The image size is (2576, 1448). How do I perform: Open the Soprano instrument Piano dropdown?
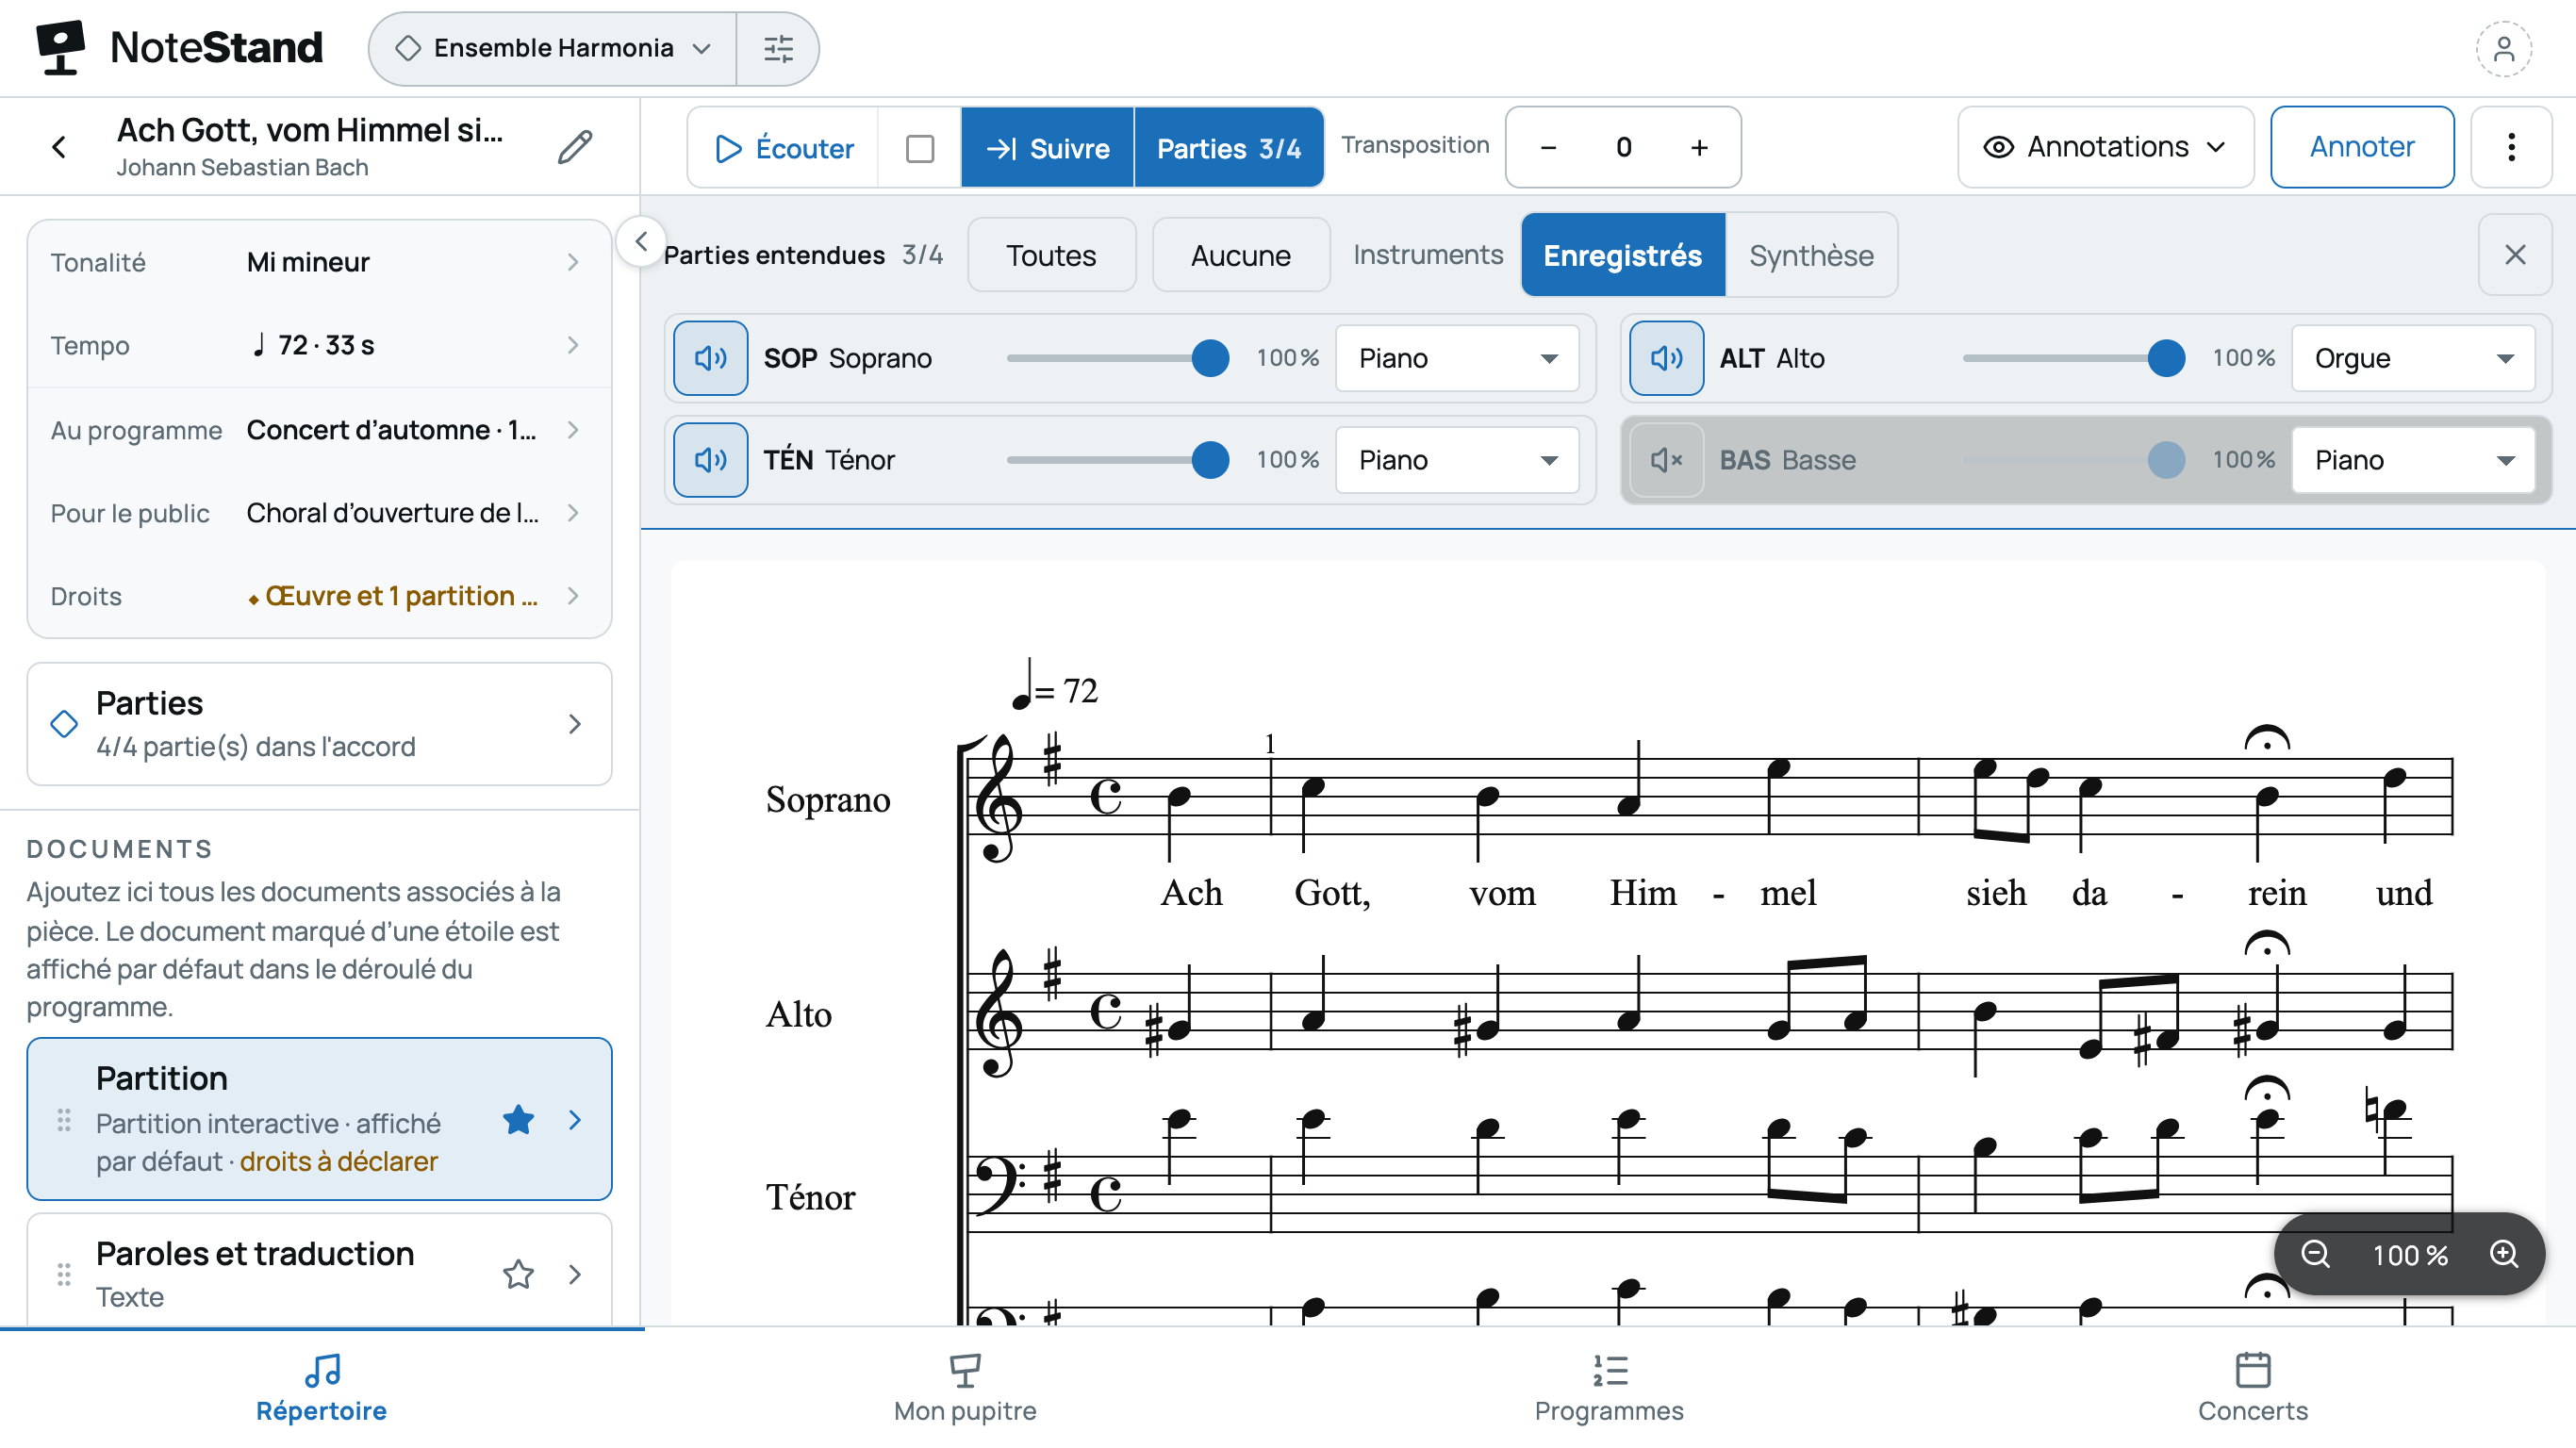point(1457,358)
